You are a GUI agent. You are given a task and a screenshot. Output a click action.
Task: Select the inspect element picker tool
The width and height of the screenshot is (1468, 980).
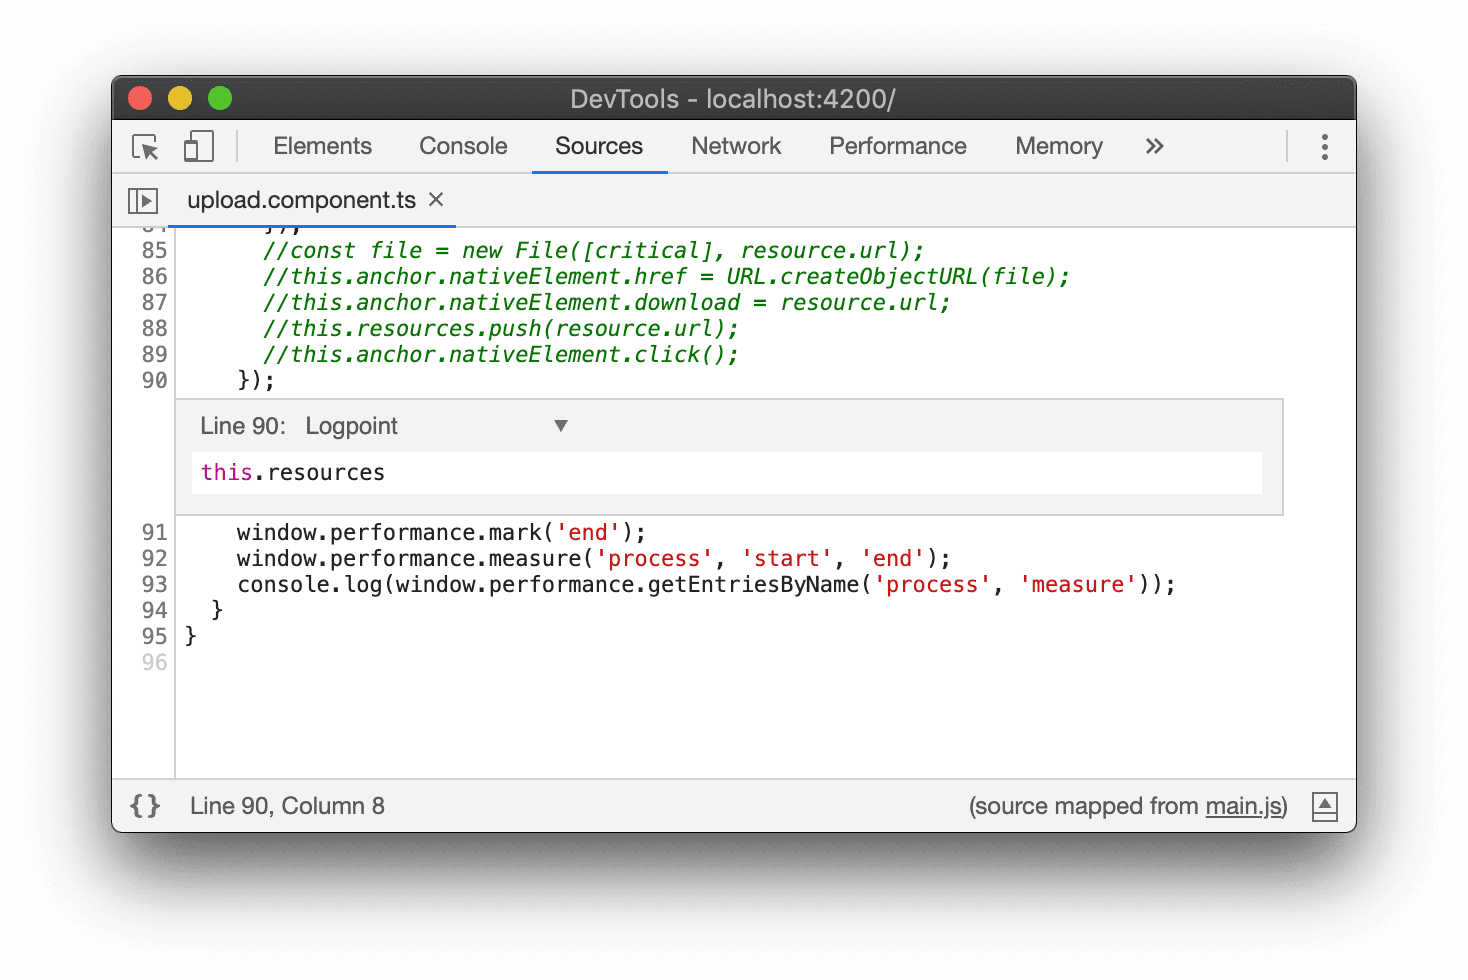[x=144, y=146]
